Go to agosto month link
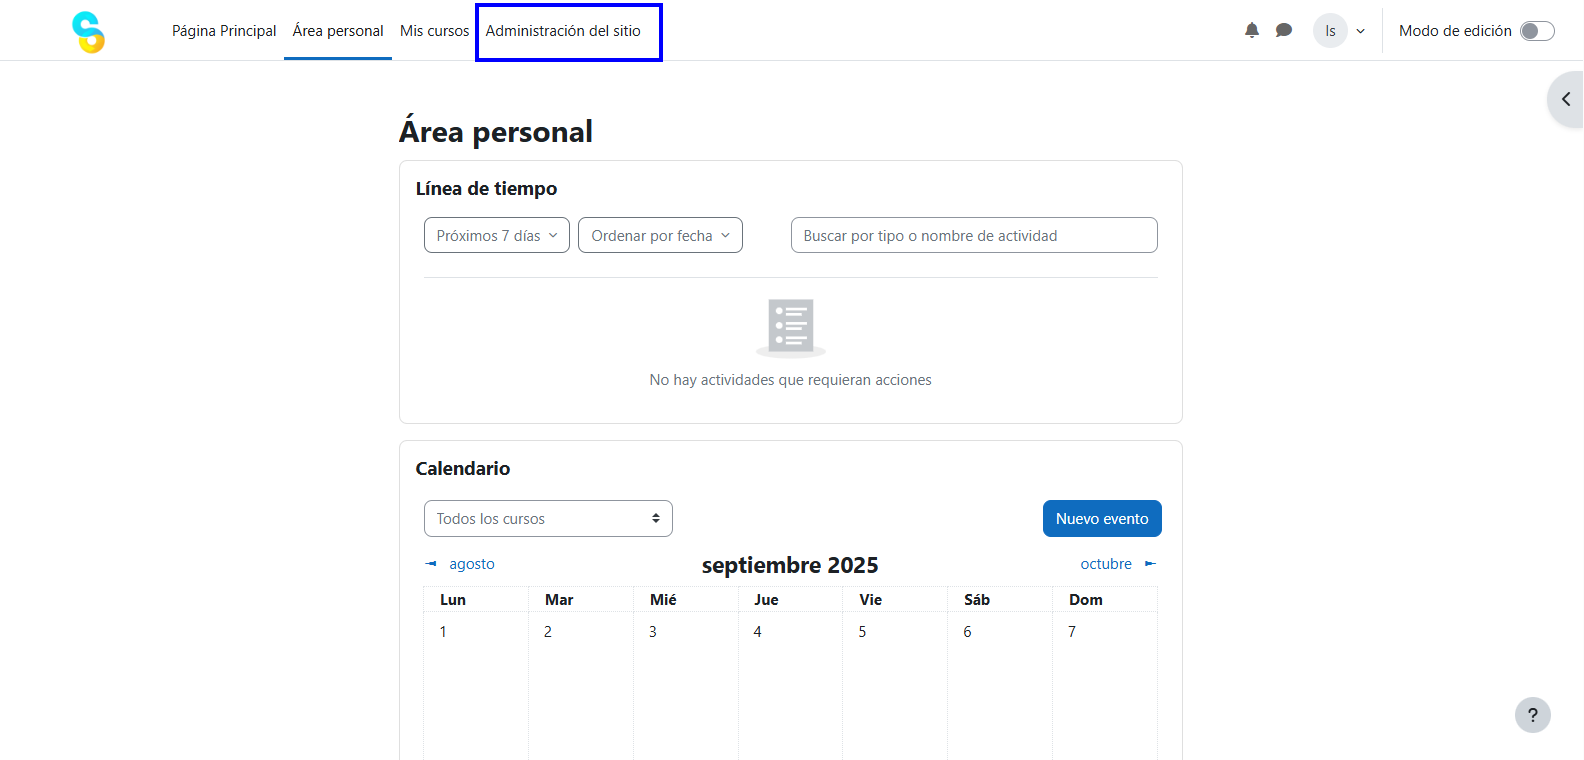1584x760 pixels. click(471, 564)
